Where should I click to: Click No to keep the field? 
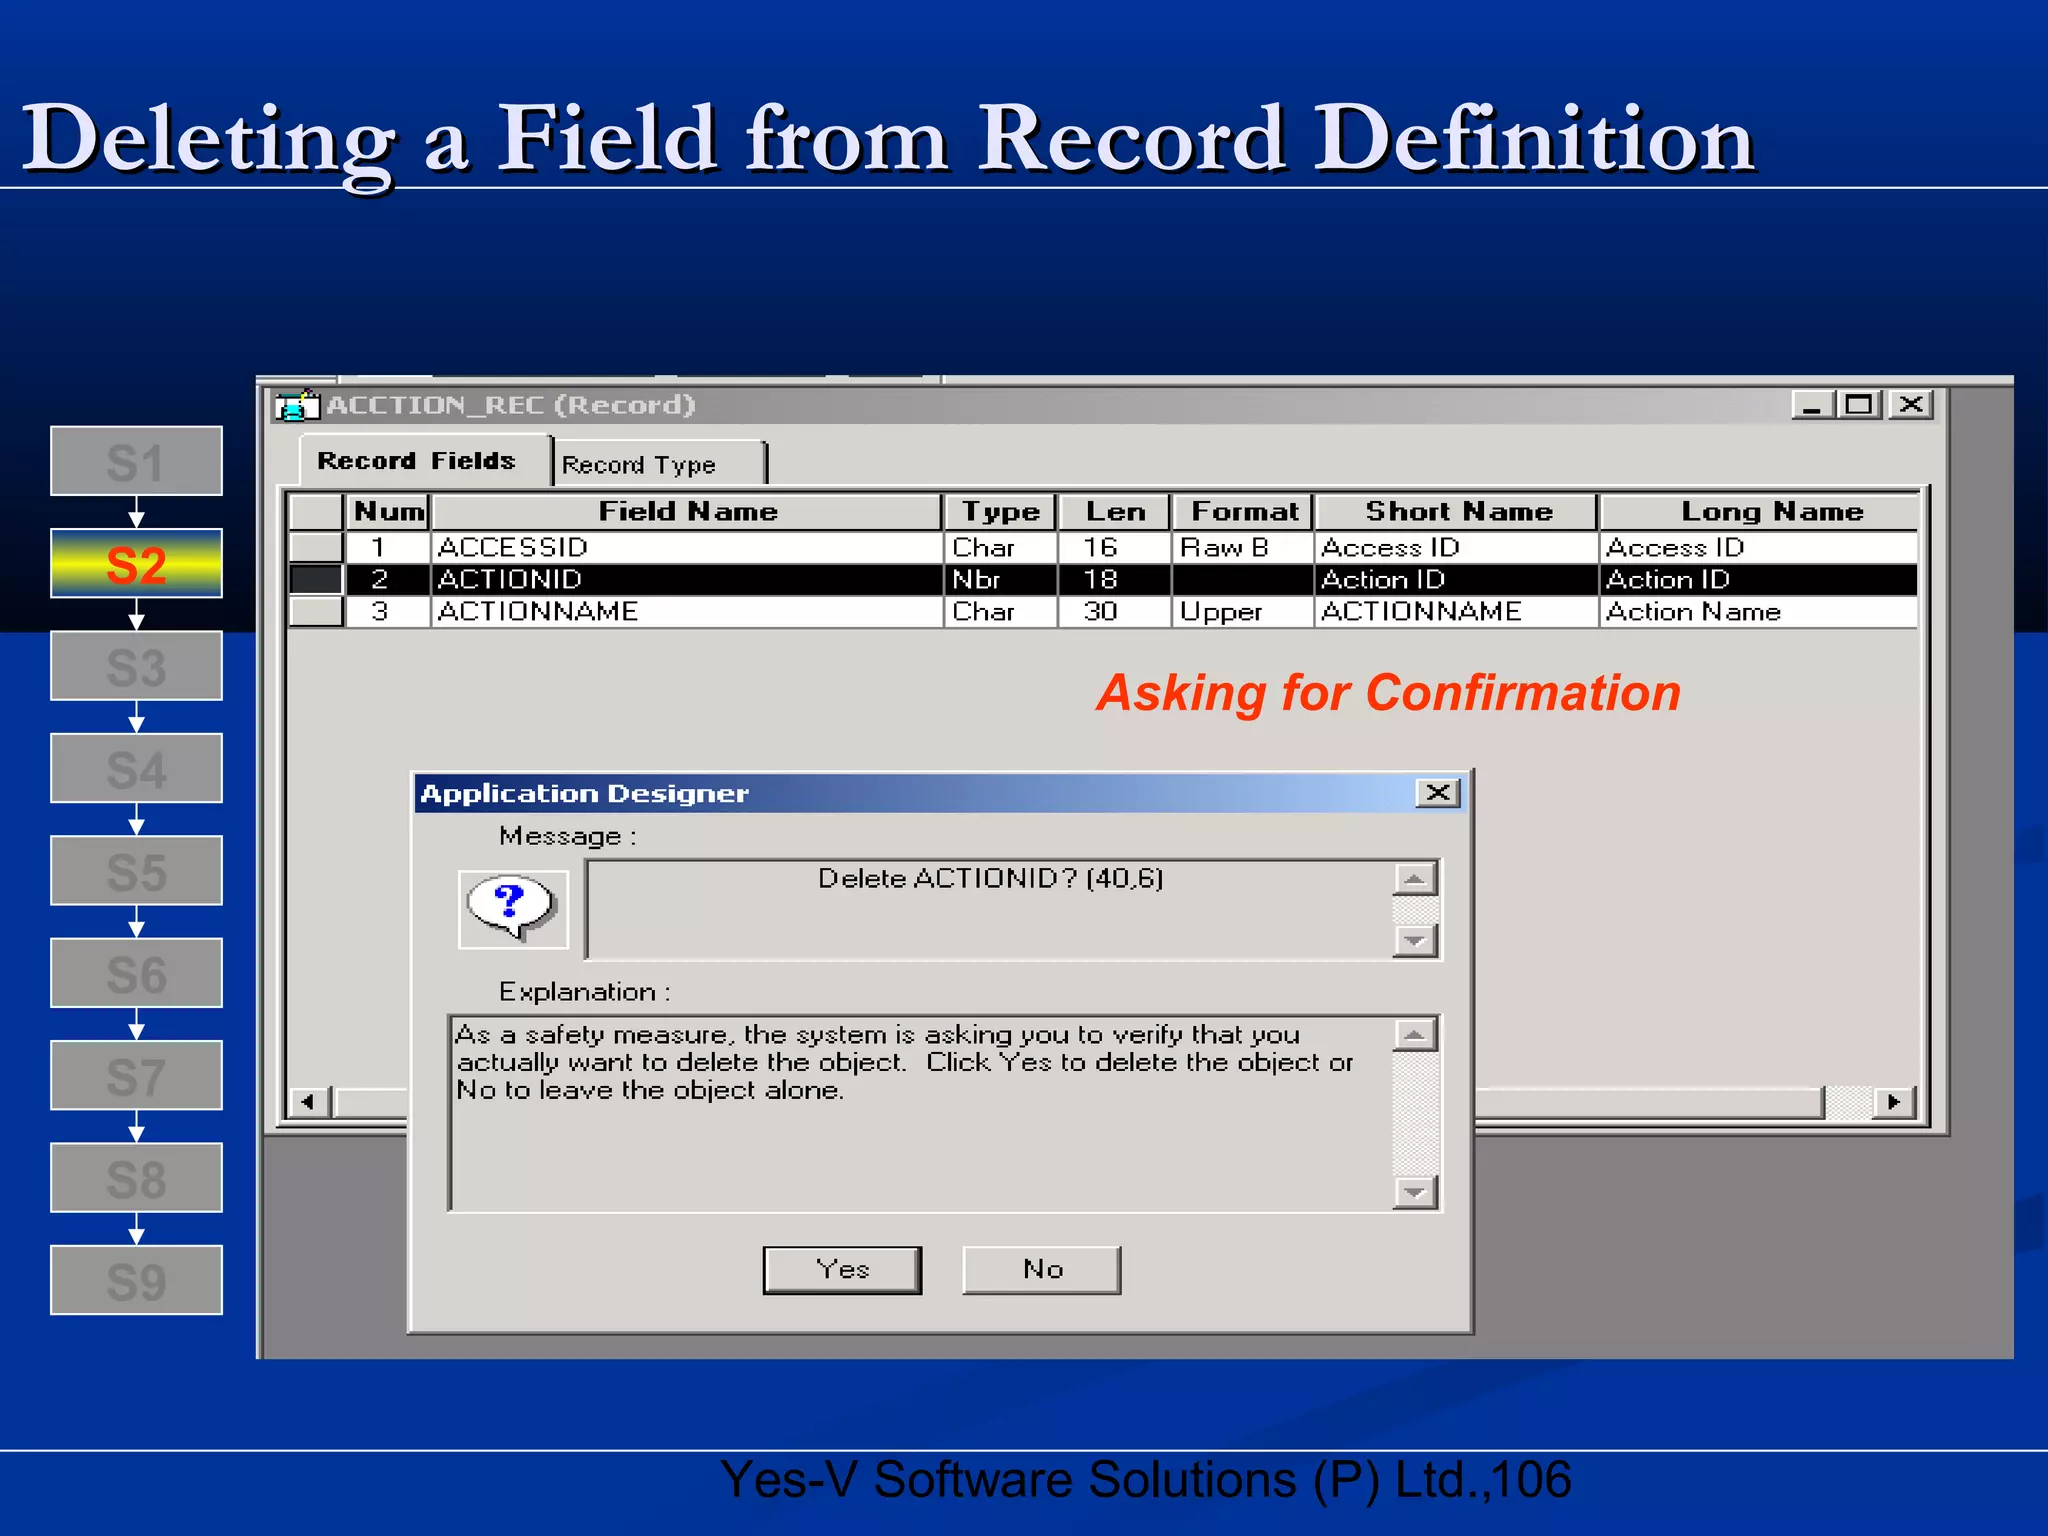1042,1269
